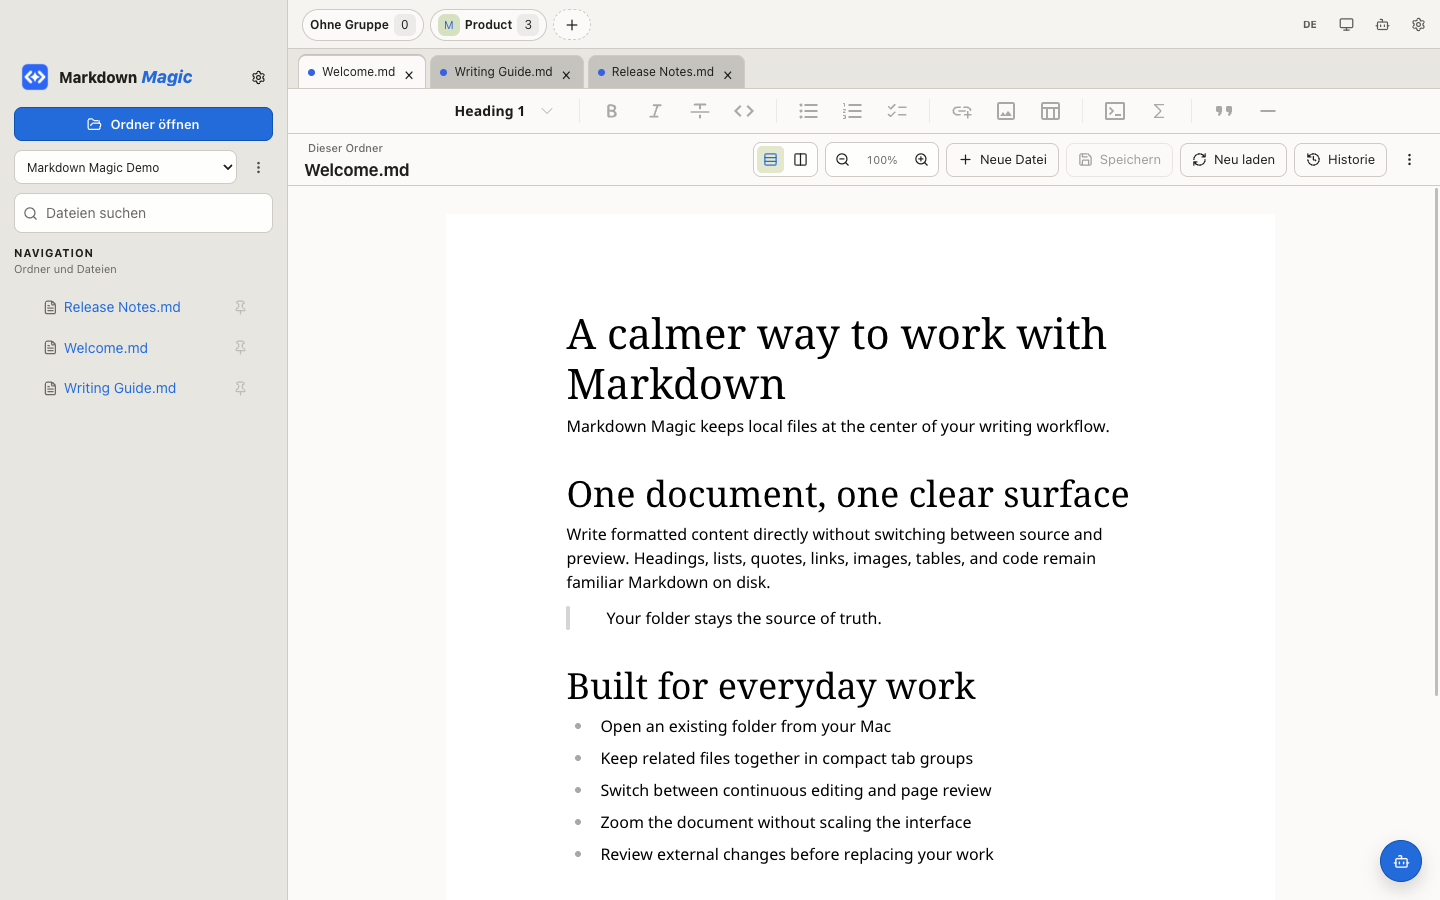Viewport: 1440px width, 900px height.
Task: Close the Release Notes.md tab
Action: coord(728,75)
